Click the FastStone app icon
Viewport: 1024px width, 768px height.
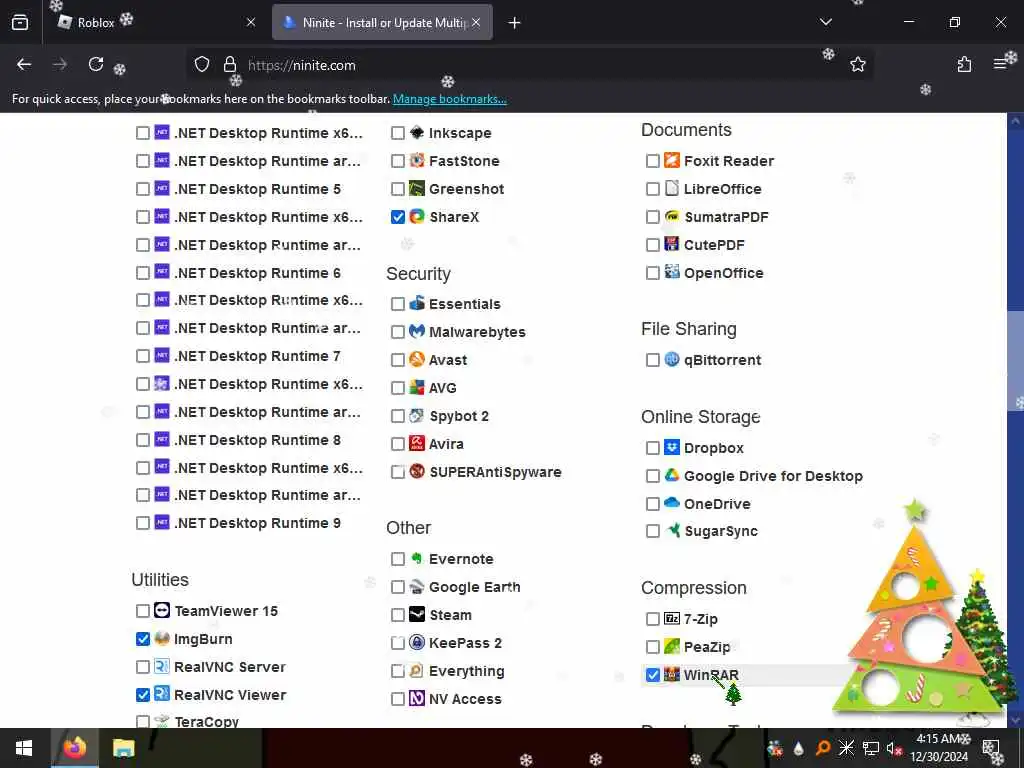pyautogui.click(x=417, y=161)
